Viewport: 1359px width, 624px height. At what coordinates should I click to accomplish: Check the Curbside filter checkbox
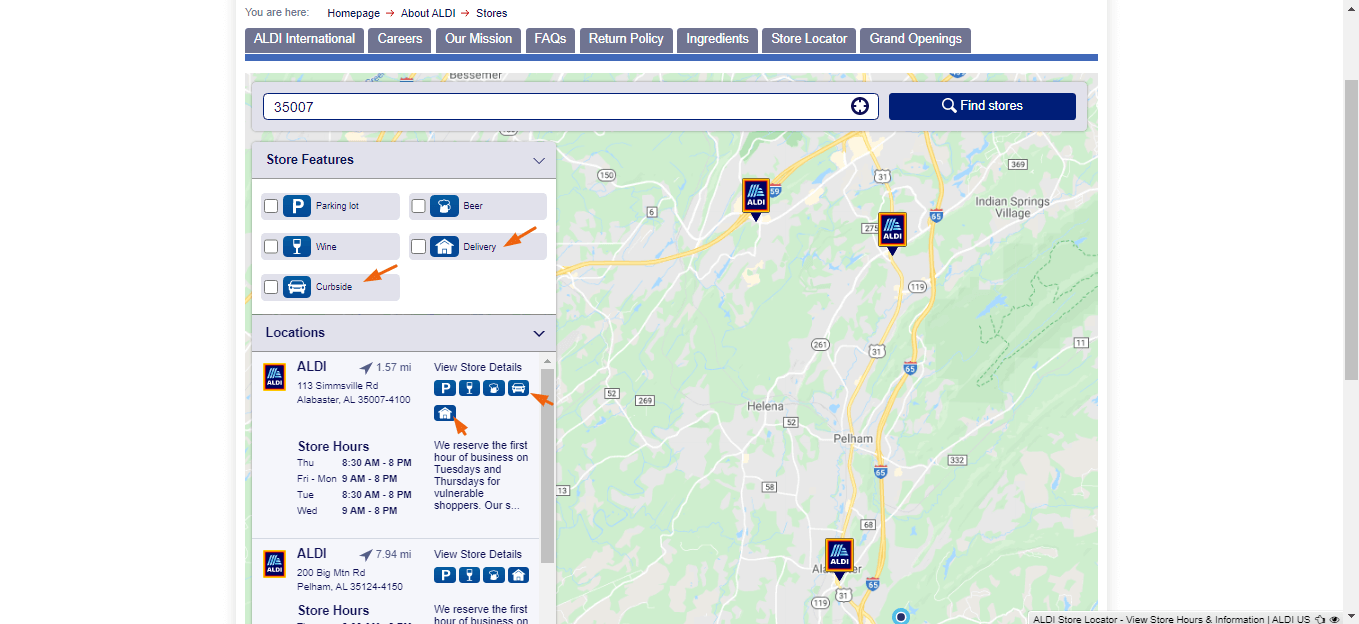coord(271,287)
